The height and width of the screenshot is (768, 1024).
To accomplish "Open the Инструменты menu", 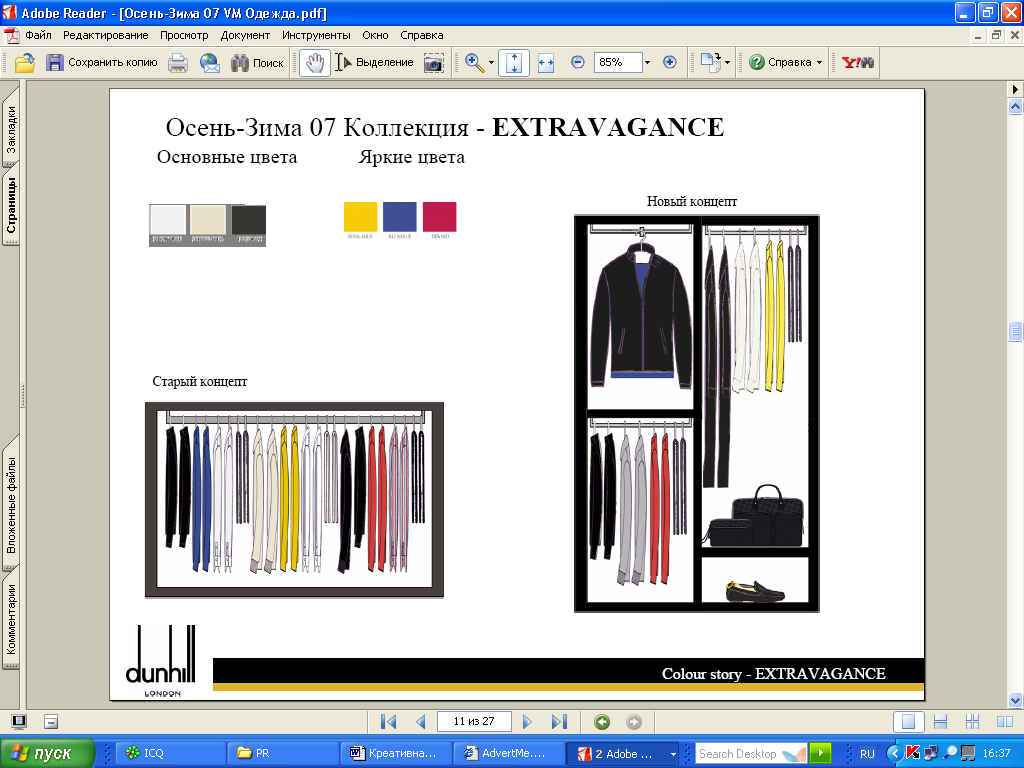I will tap(316, 35).
